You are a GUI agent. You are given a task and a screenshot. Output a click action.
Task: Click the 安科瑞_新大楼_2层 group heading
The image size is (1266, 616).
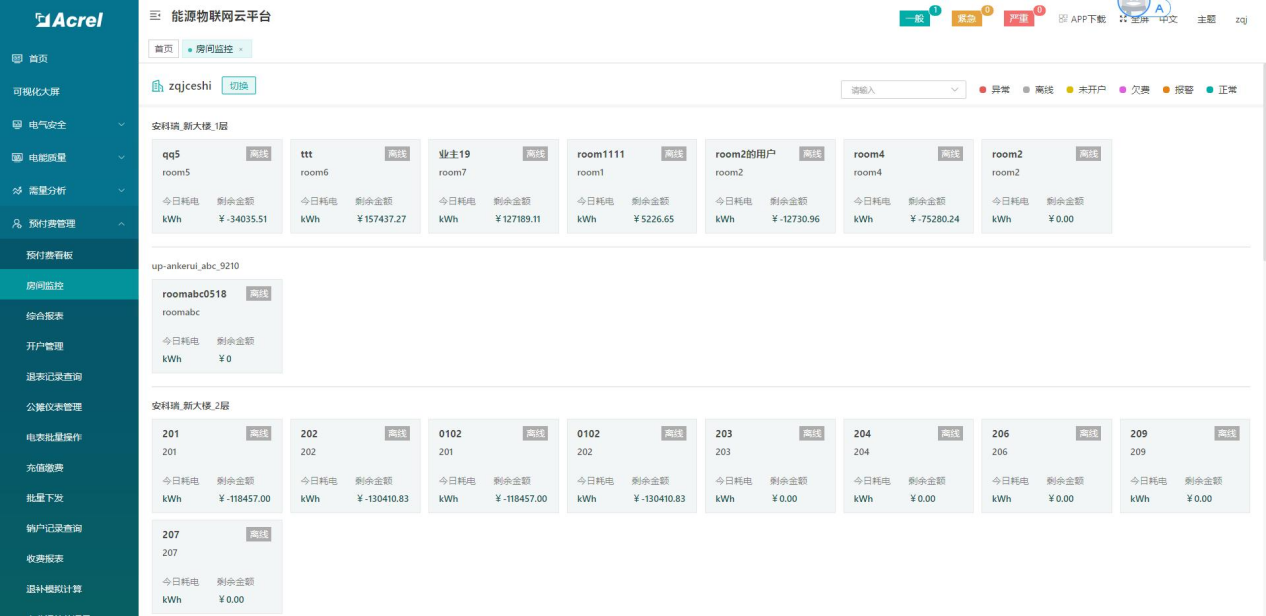pos(190,406)
